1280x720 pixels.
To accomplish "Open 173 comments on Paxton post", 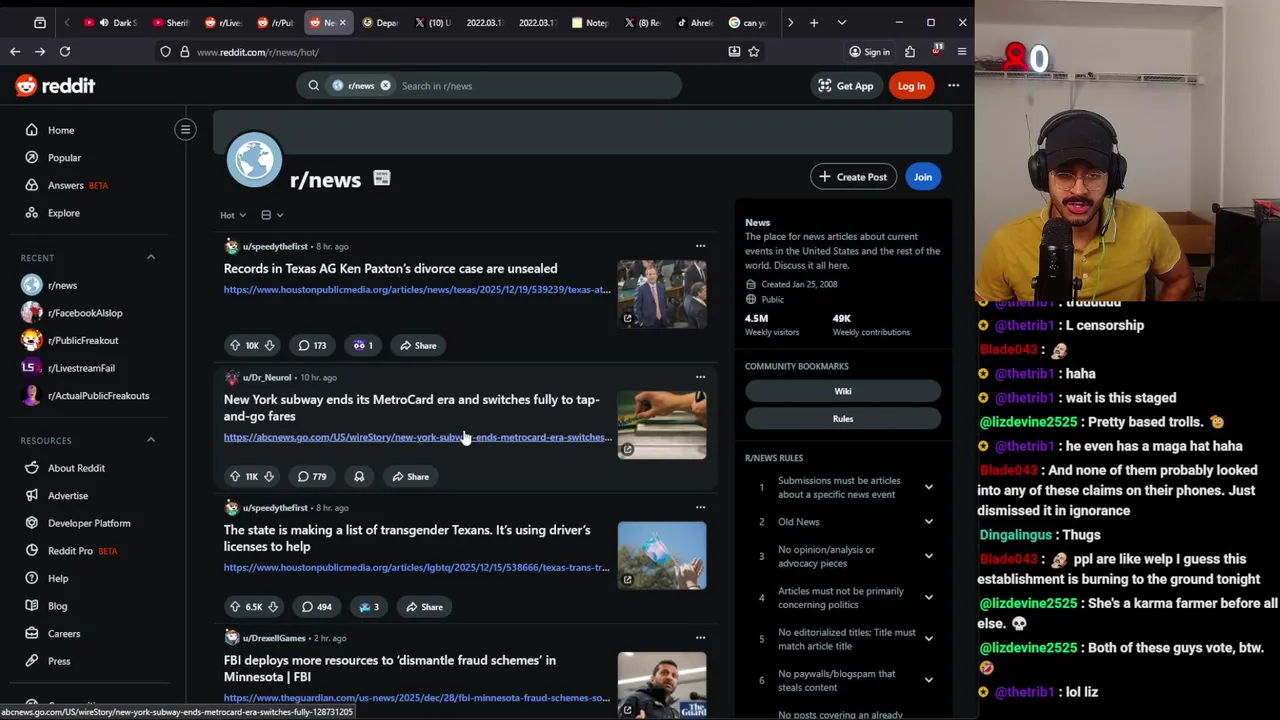I will 312,346.
